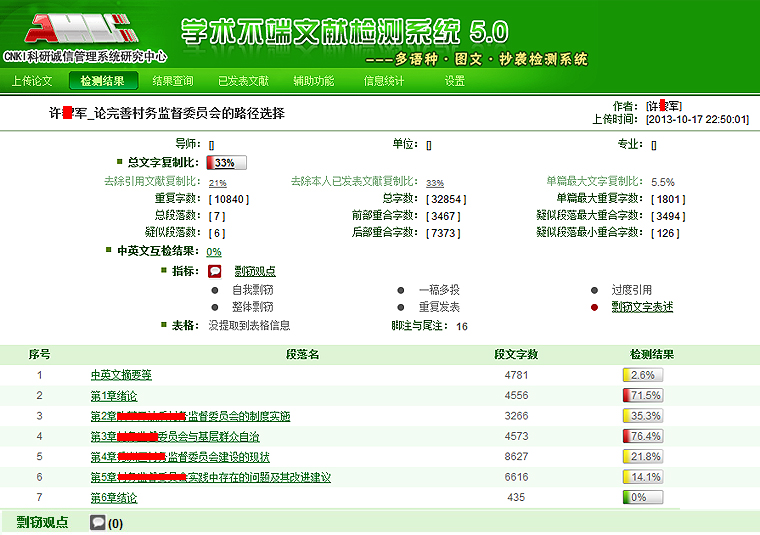Open the 设置 menu

[455, 81]
